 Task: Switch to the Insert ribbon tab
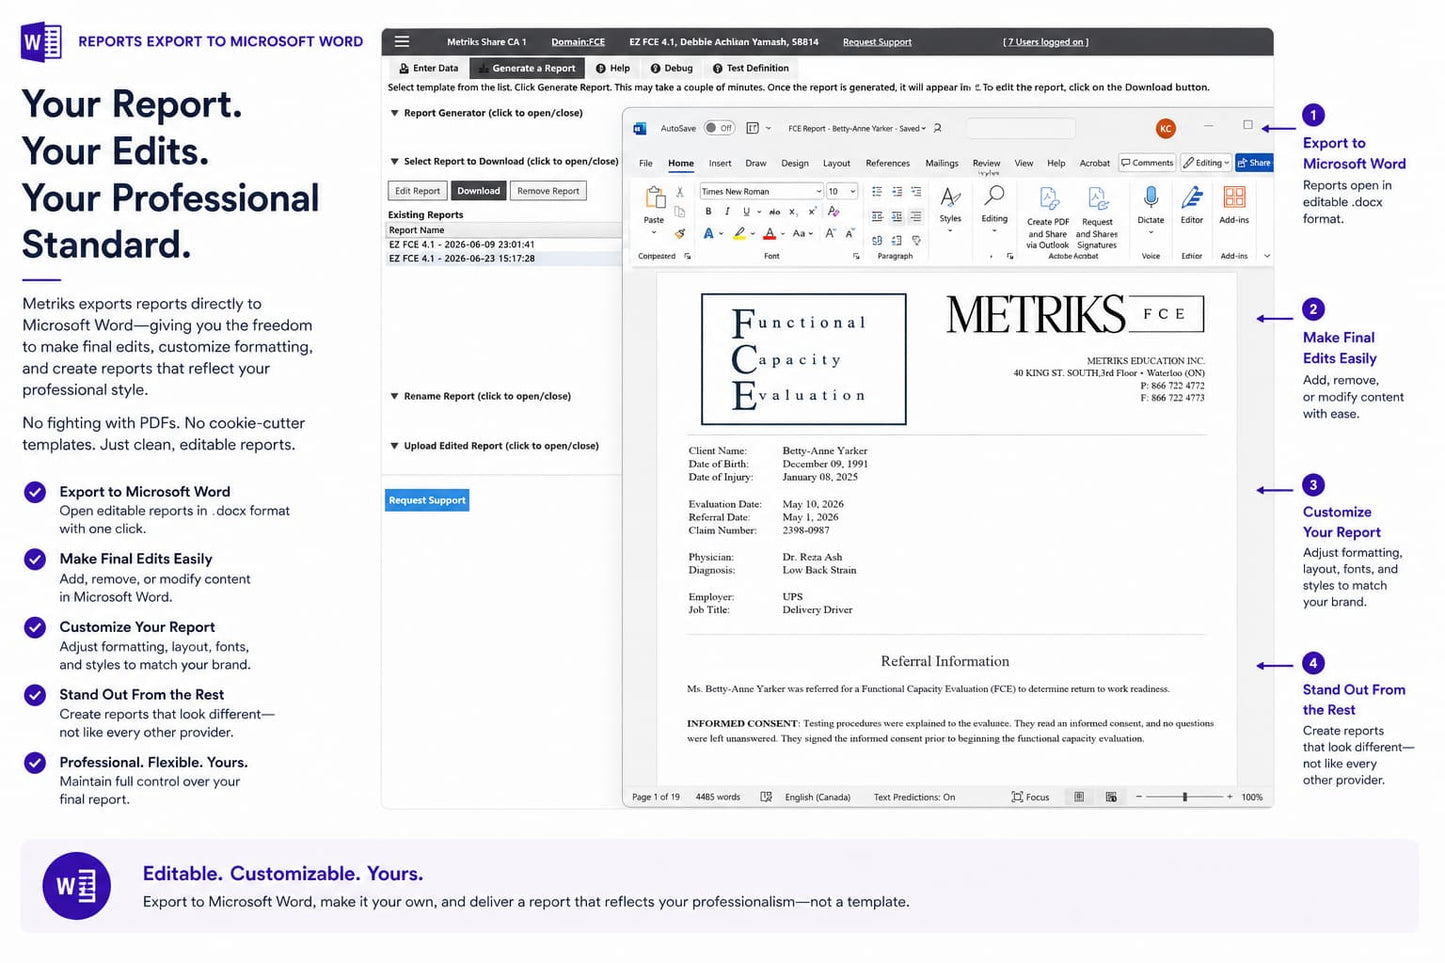coord(720,163)
